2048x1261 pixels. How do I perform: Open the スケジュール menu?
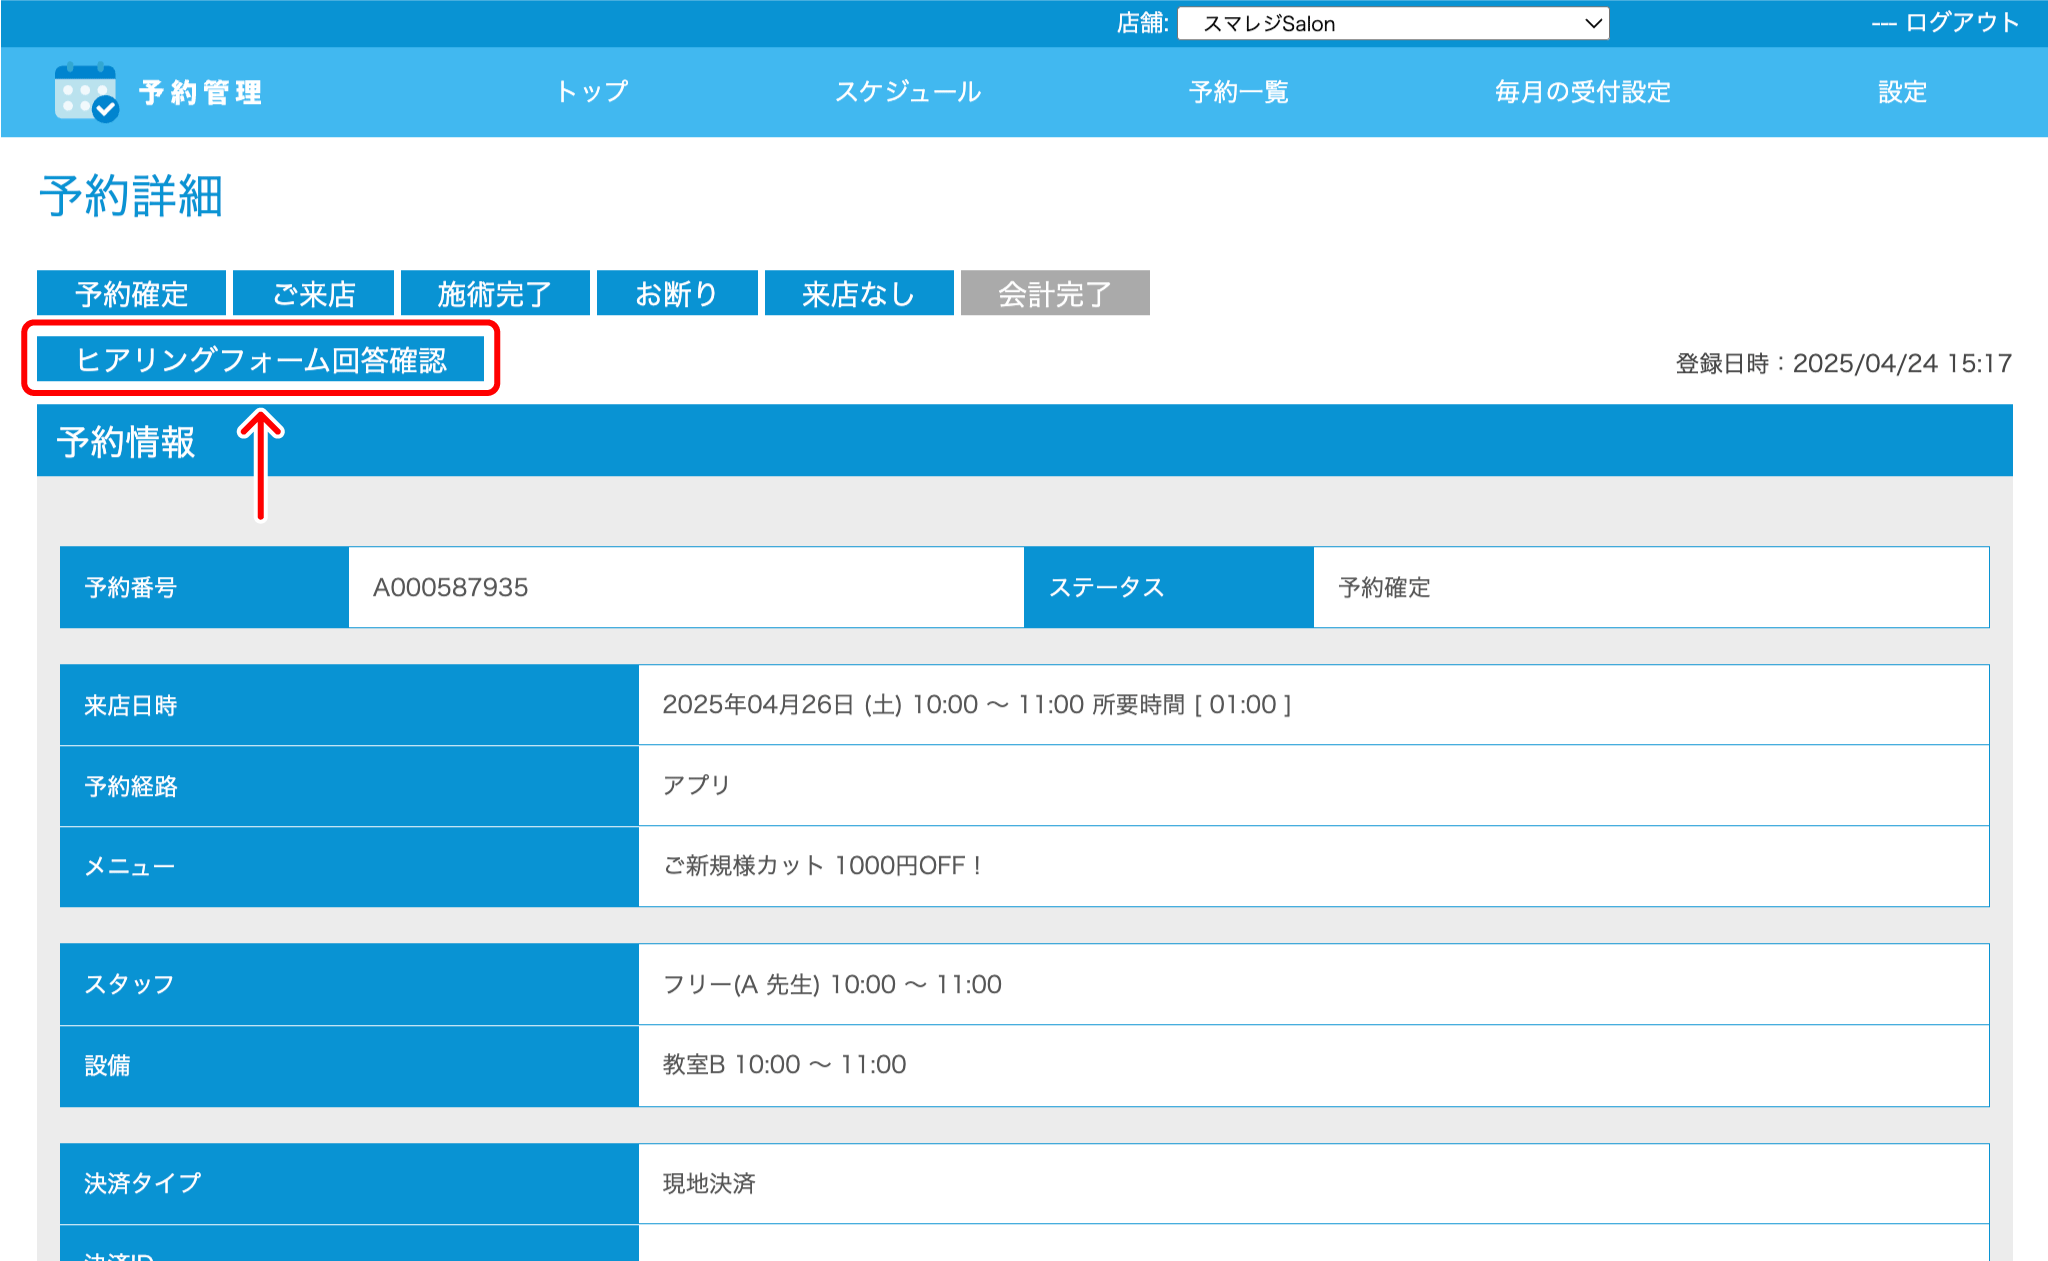(908, 92)
